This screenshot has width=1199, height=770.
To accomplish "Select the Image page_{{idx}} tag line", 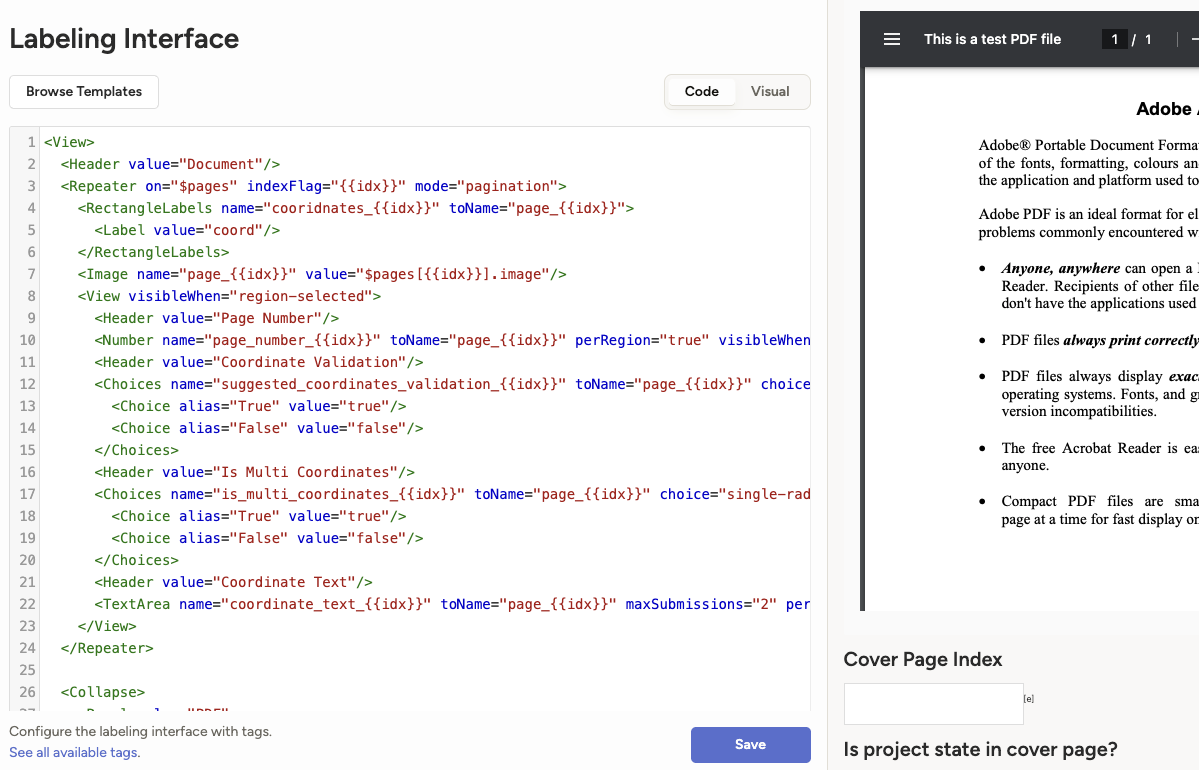I will pyautogui.click(x=322, y=274).
